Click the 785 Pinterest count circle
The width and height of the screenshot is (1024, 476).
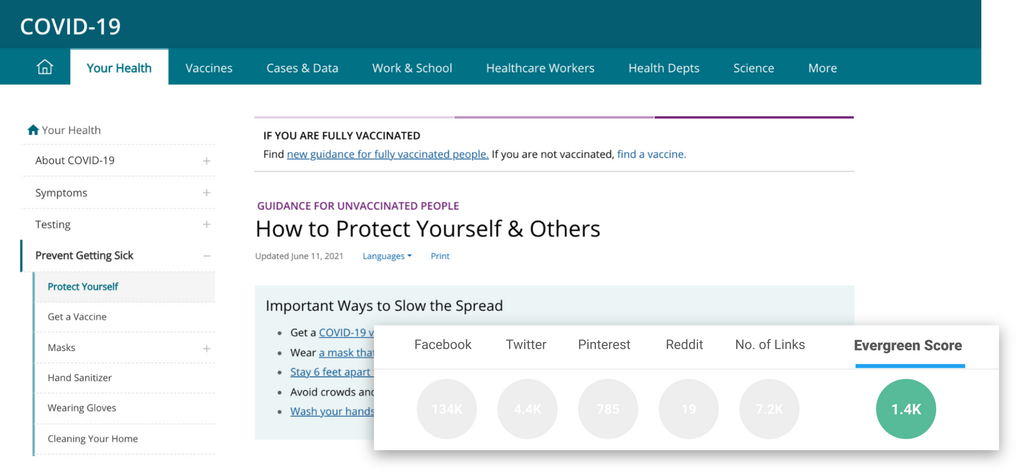[x=608, y=409]
